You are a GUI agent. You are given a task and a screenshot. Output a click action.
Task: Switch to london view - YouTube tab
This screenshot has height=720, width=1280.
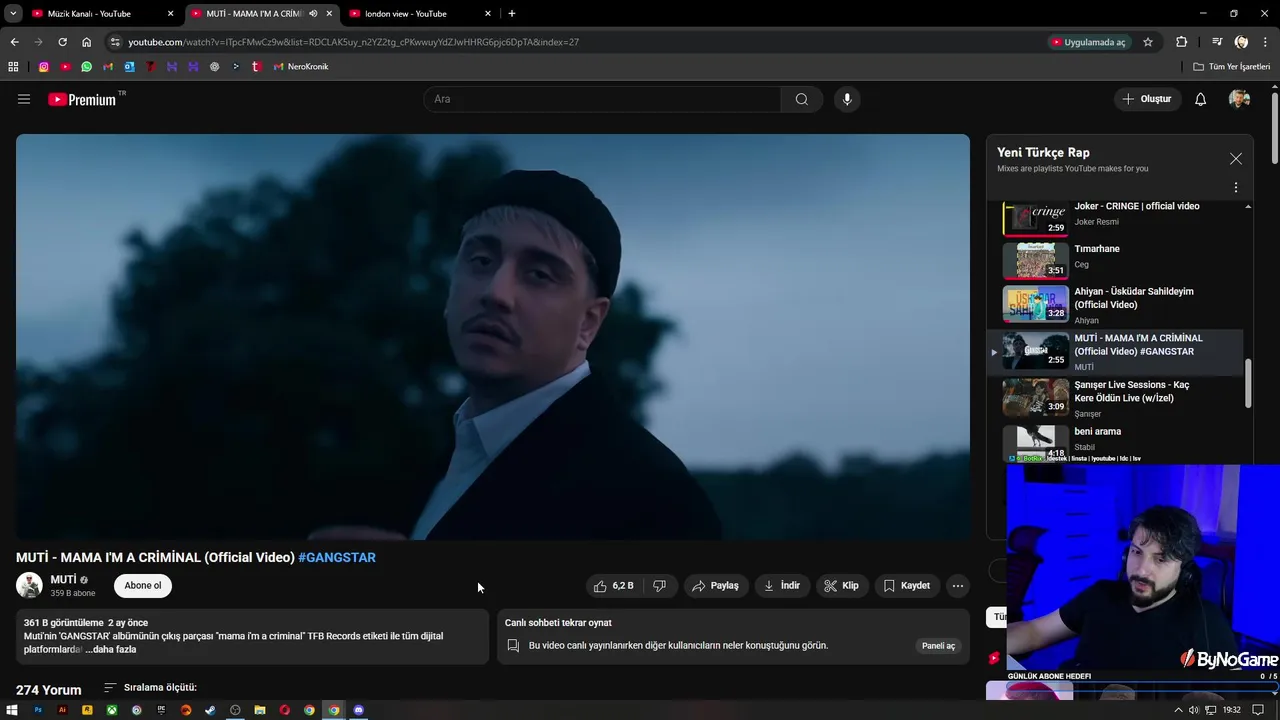click(x=420, y=14)
